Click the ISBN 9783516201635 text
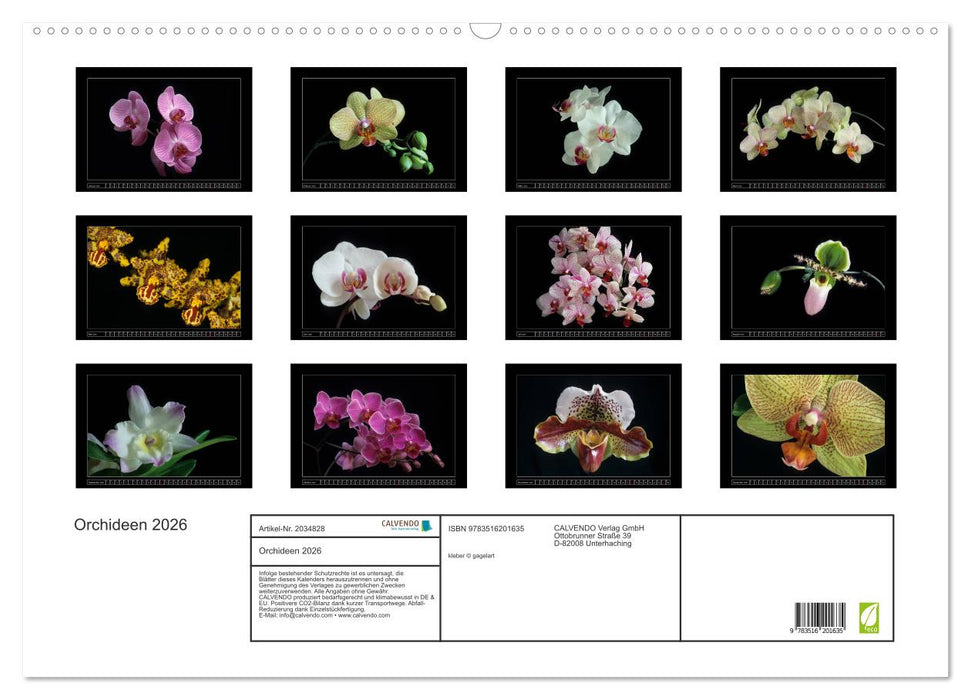 coord(486,528)
